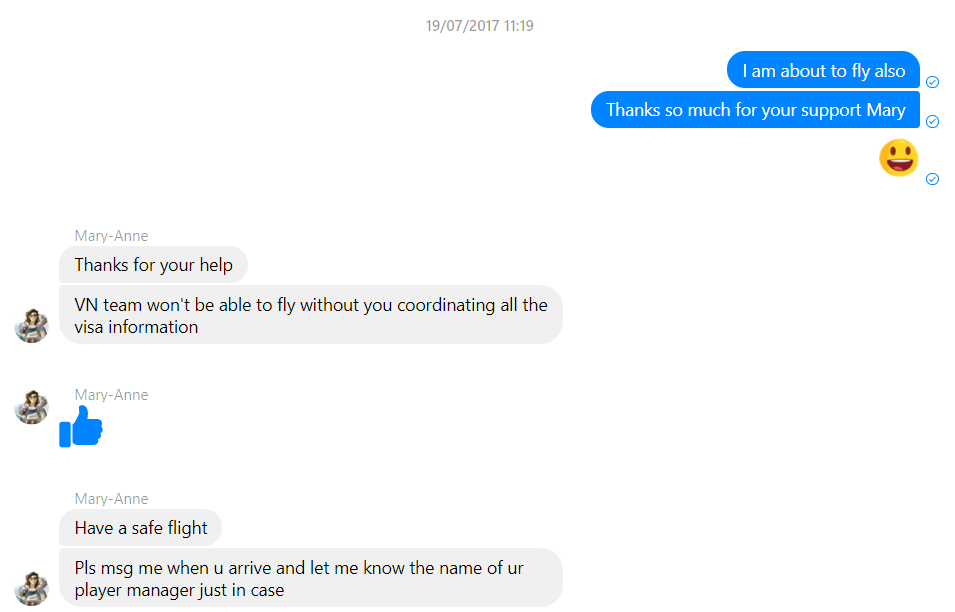Screen dimensions: 955x612
Task: Click the 19/07/2017 11:19 timestamp
Action: pos(479,26)
